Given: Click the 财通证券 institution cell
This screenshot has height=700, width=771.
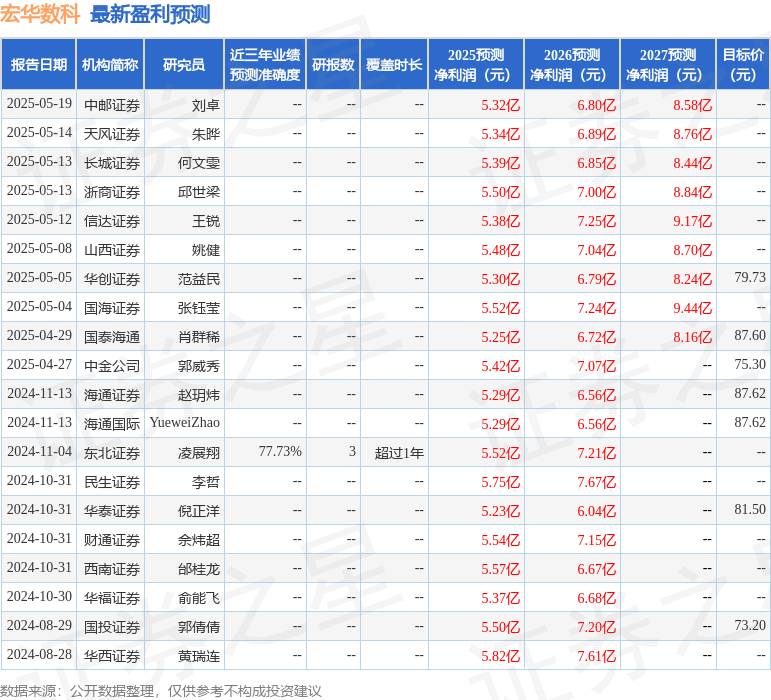Looking at the screenshot, I should point(112,540).
